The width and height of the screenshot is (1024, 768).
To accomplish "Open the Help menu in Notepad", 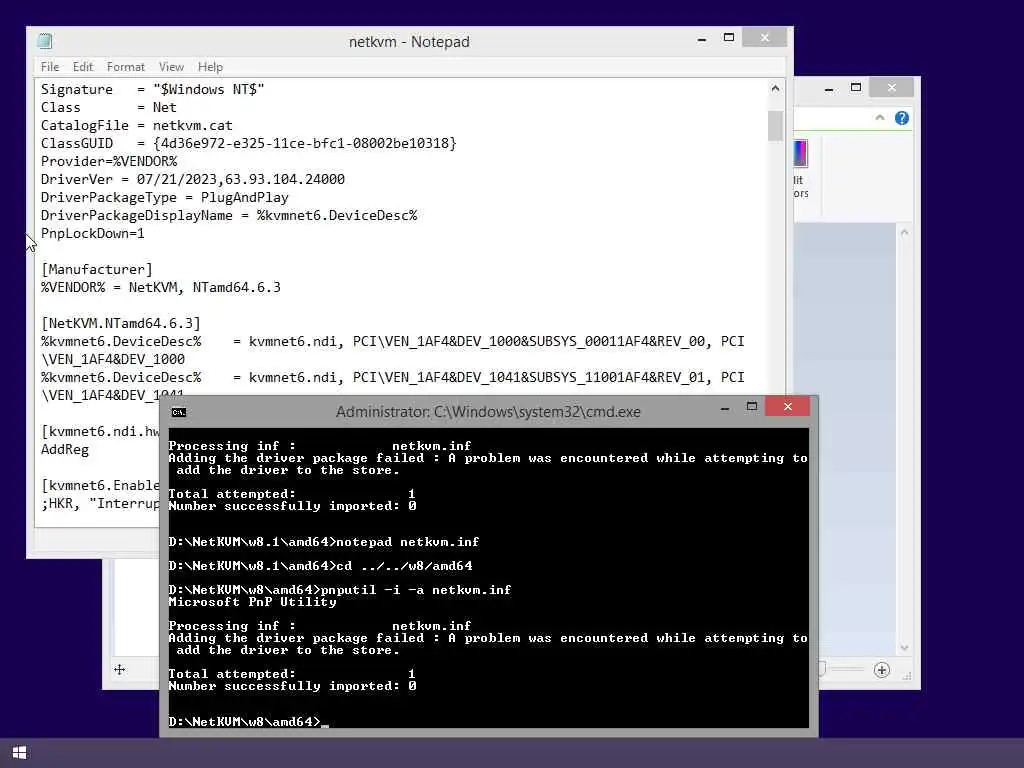I will coord(210,67).
